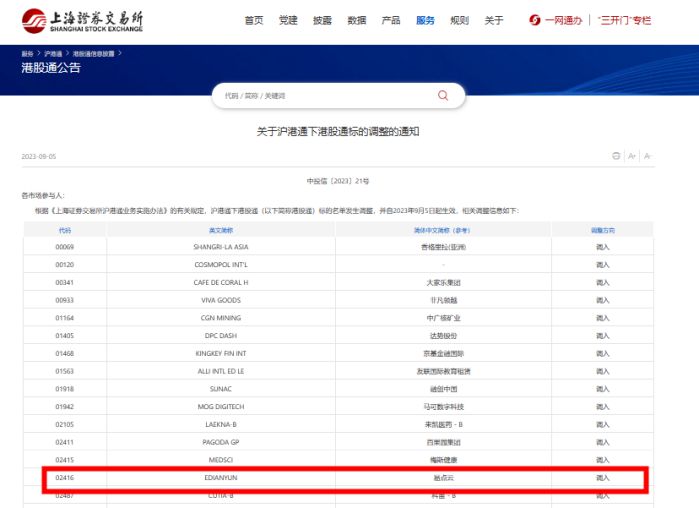Select code cell 01405
This screenshot has height=508, width=699.
click(x=65, y=336)
